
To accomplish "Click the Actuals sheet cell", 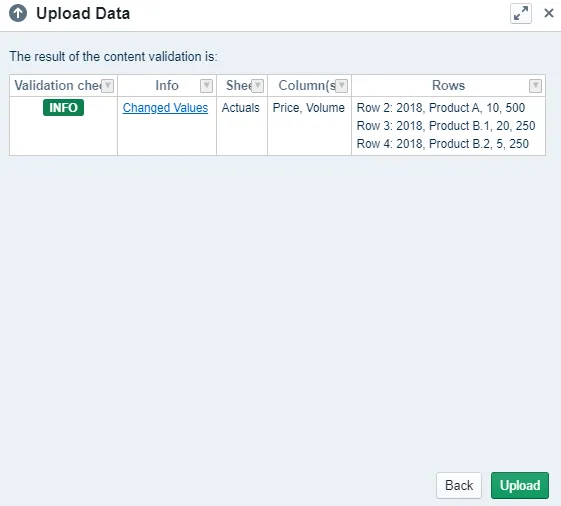I will coord(240,108).
